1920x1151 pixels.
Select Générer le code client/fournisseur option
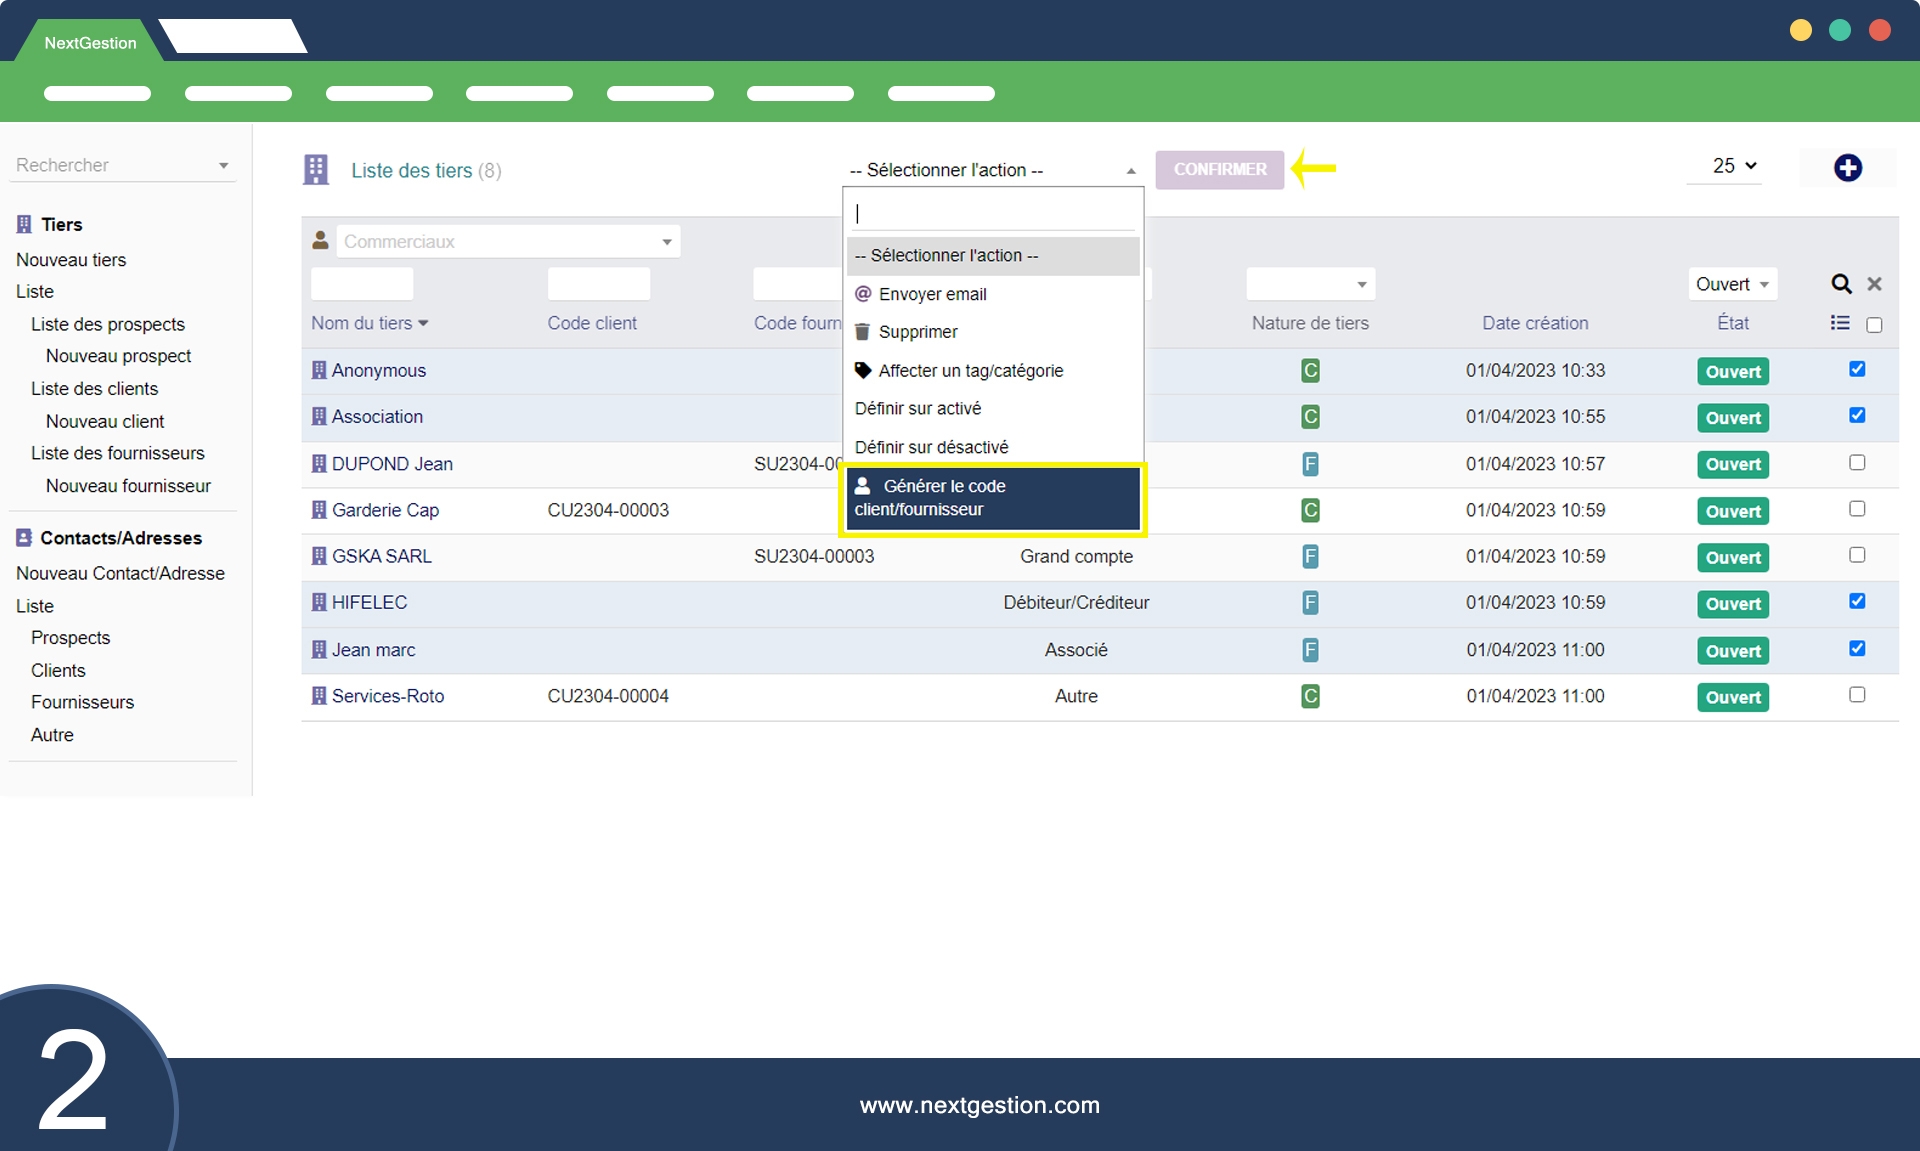click(992, 498)
